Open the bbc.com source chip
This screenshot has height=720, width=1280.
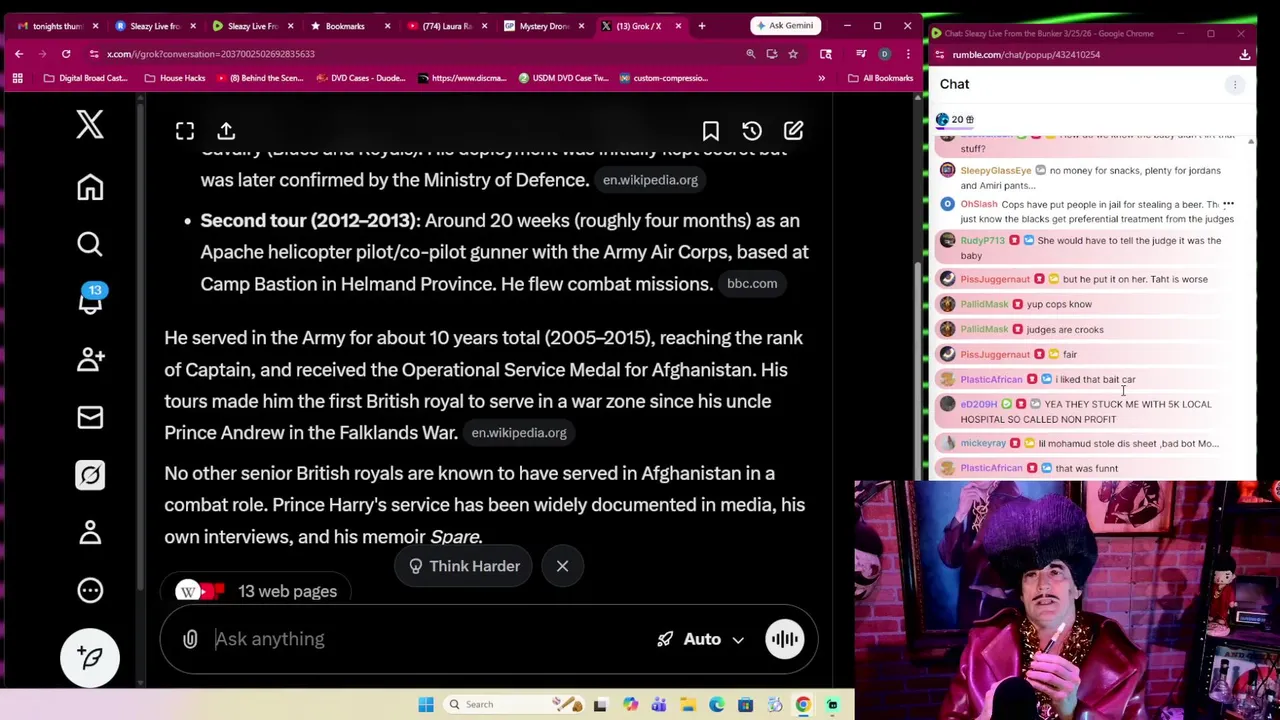point(752,283)
